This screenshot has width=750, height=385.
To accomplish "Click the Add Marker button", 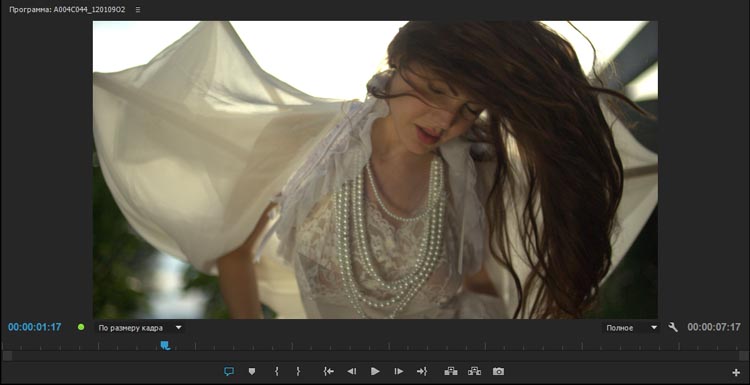I will [252, 371].
